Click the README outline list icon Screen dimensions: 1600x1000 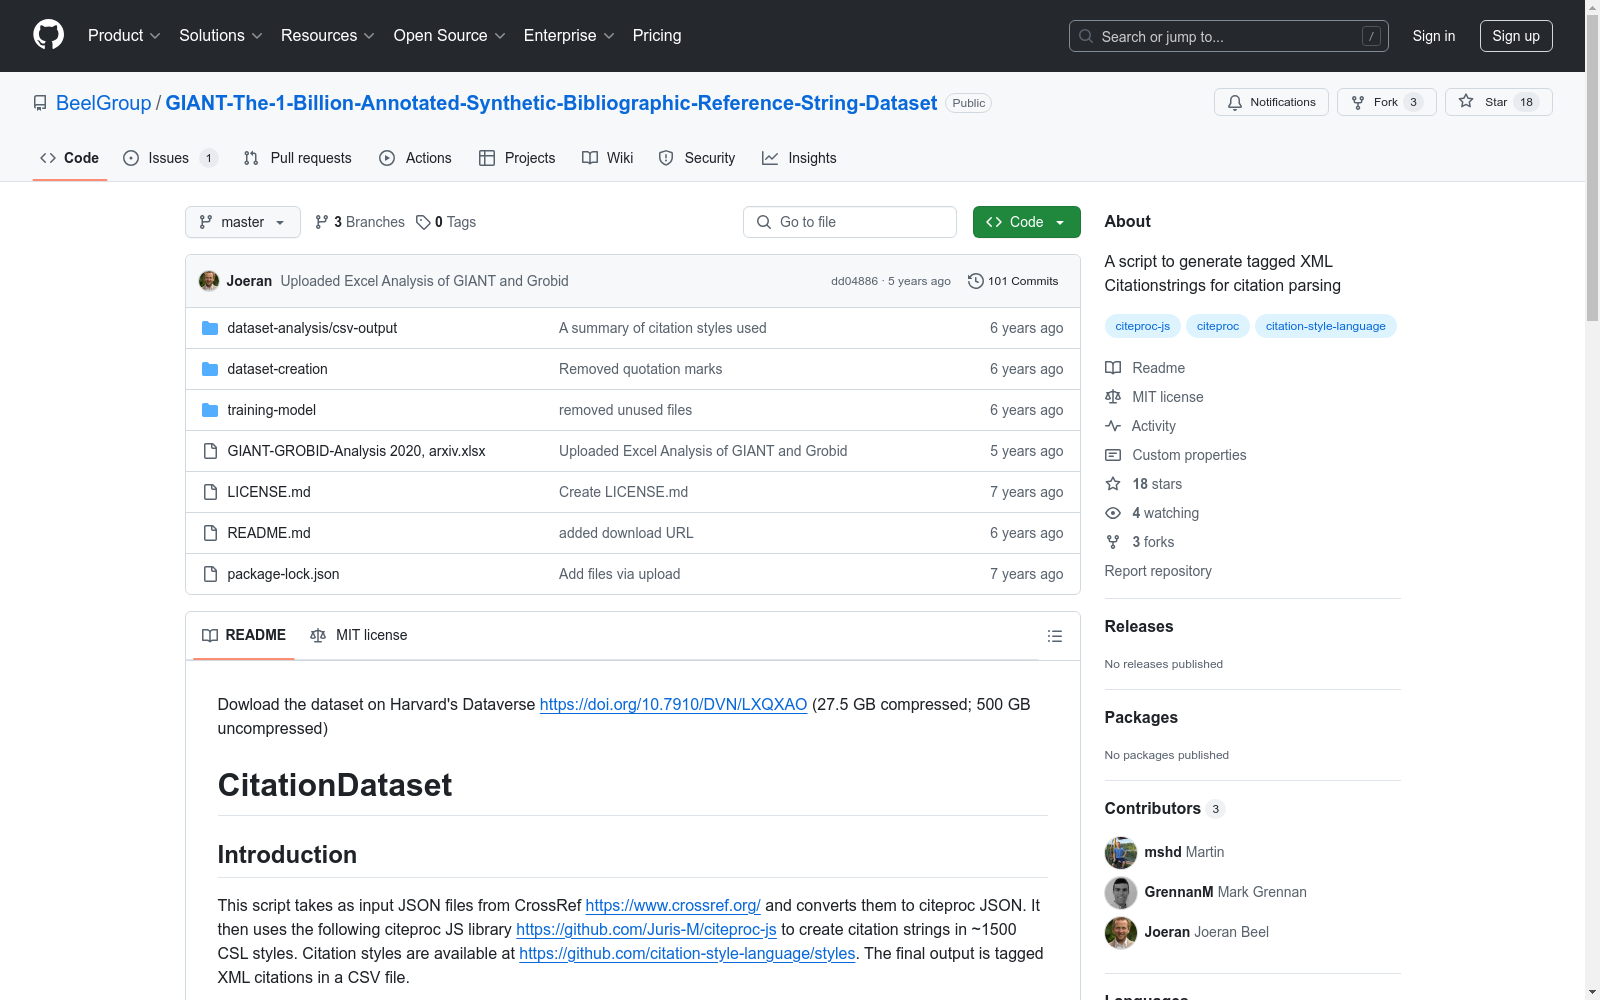(x=1054, y=636)
